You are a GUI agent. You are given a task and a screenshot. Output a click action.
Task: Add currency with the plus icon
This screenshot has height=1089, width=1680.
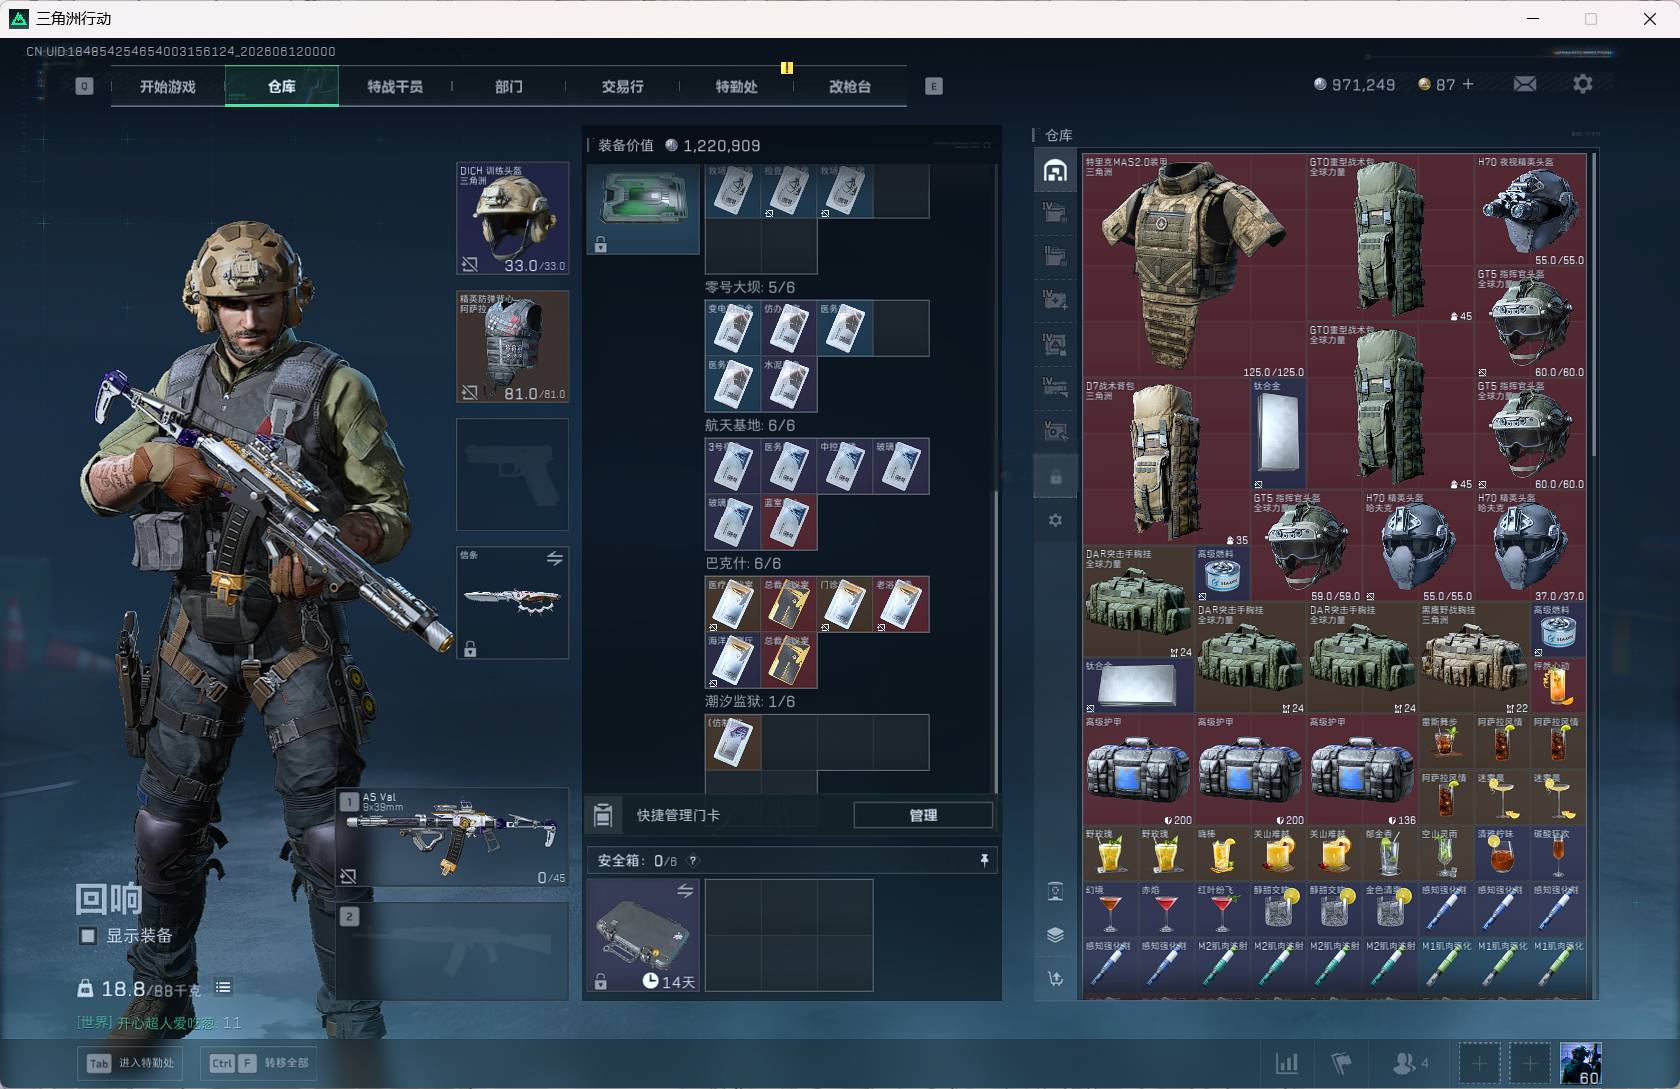(x=1468, y=84)
